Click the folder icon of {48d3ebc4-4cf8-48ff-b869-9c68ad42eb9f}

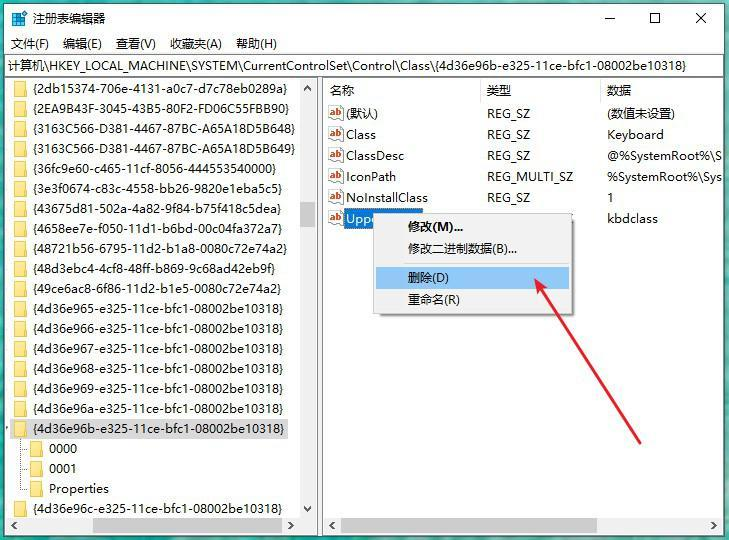pyautogui.click(x=20, y=269)
